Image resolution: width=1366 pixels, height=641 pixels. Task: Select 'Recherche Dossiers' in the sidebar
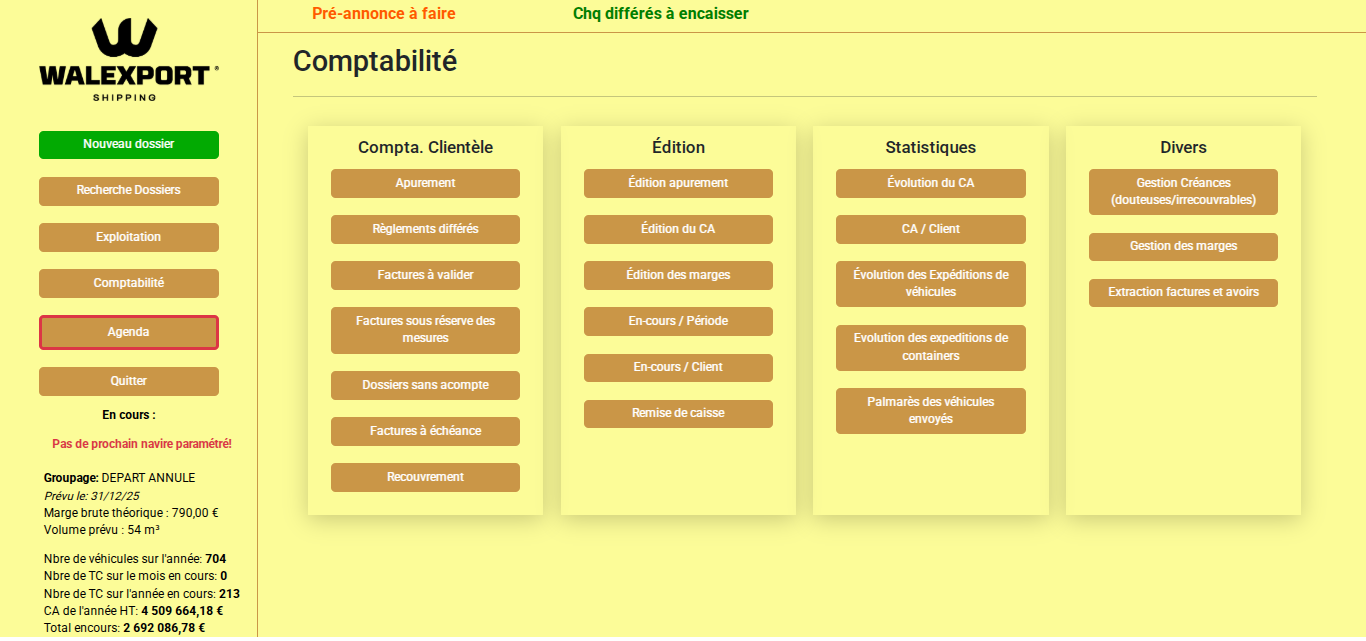128,190
